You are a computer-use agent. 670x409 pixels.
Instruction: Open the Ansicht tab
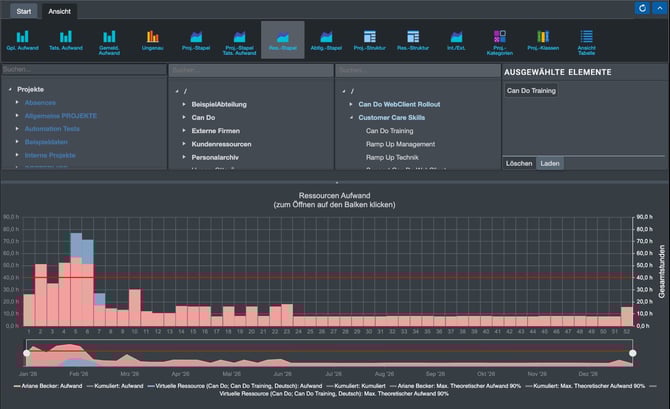coord(60,10)
